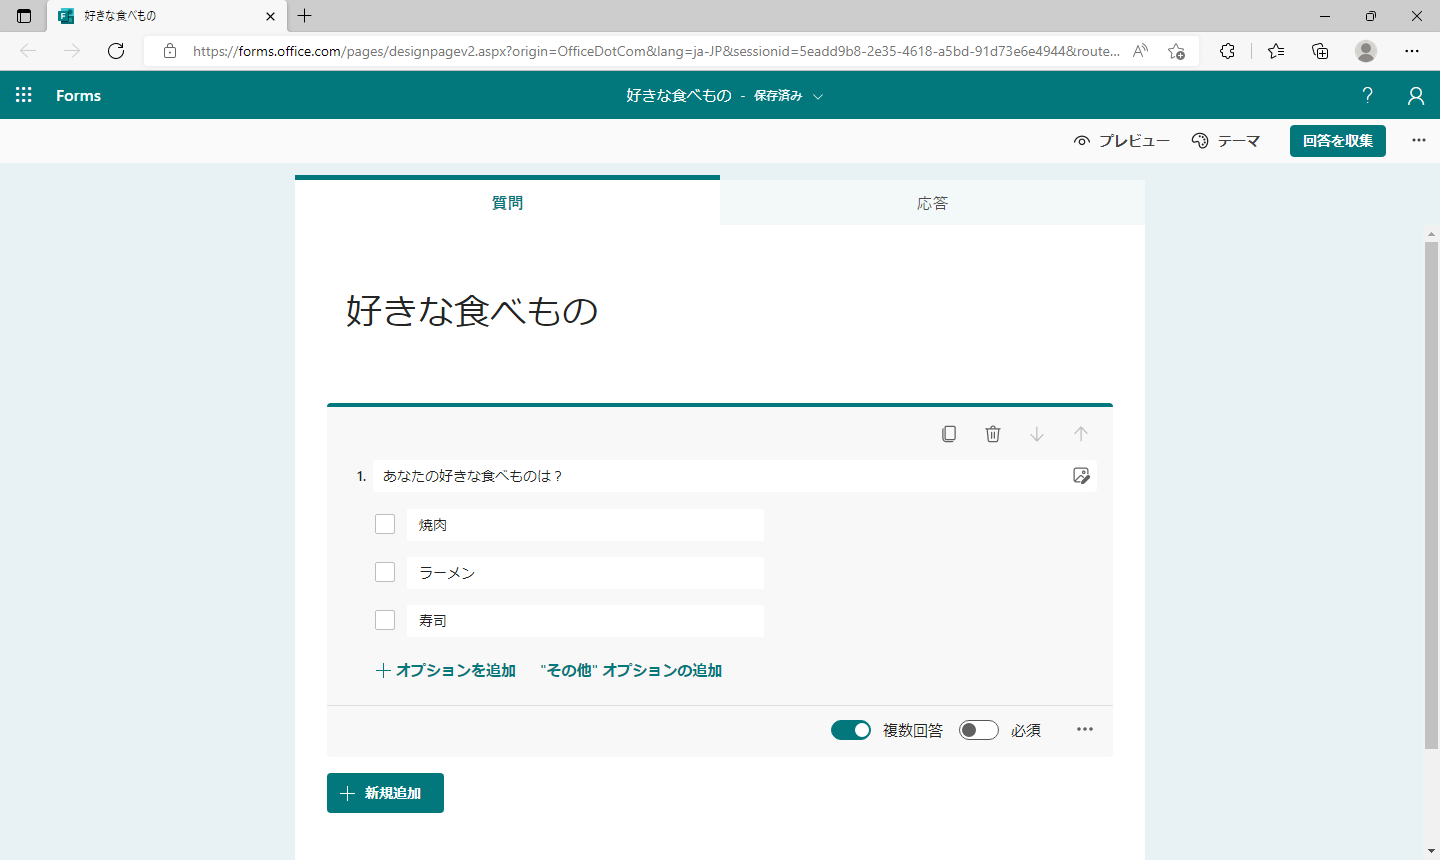View site information lock icon
Image resolution: width=1440 pixels, height=860 pixels.
click(x=170, y=51)
